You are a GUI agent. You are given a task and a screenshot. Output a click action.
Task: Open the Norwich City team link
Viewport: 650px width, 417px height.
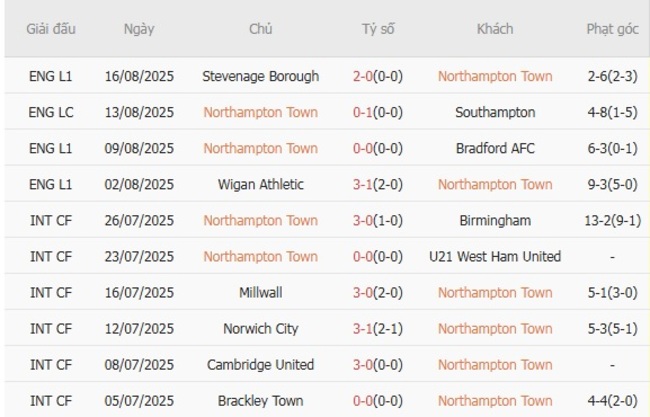260,328
